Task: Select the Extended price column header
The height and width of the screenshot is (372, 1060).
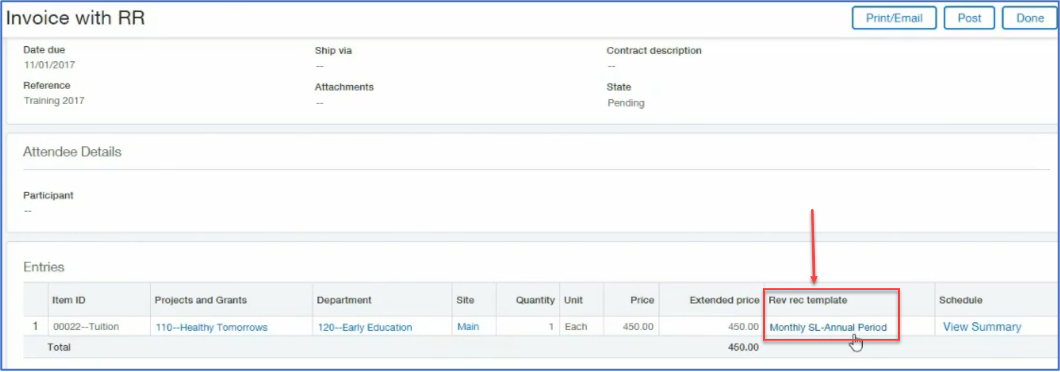Action: (x=711, y=300)
